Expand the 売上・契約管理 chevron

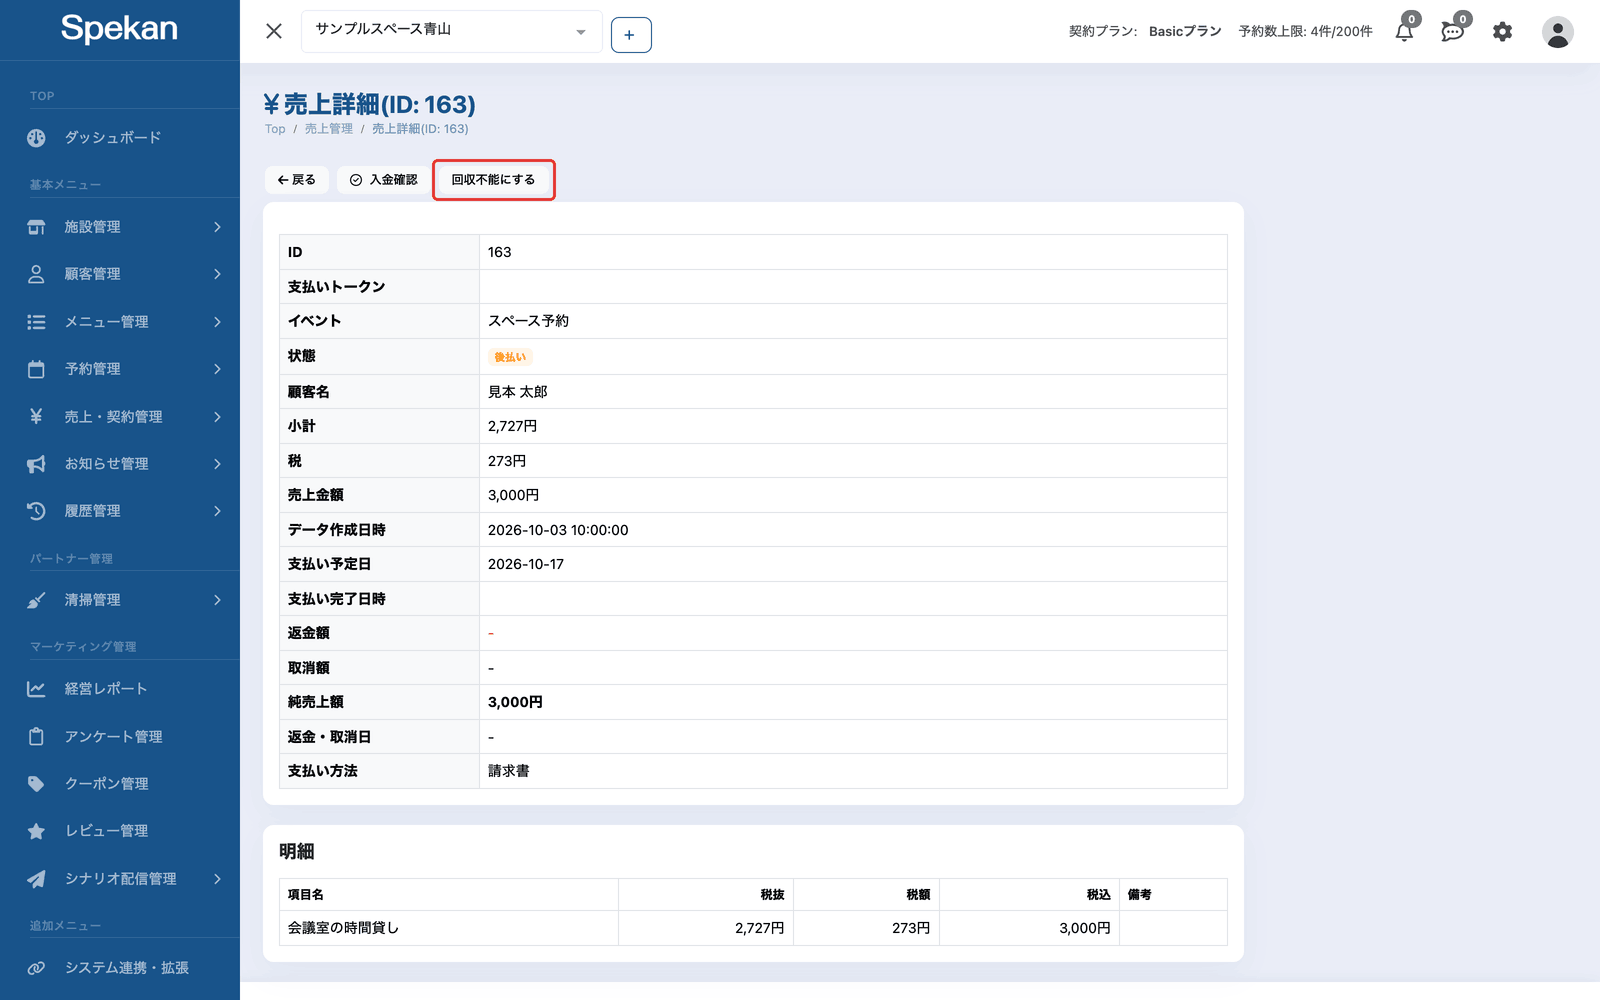(217, 416)
